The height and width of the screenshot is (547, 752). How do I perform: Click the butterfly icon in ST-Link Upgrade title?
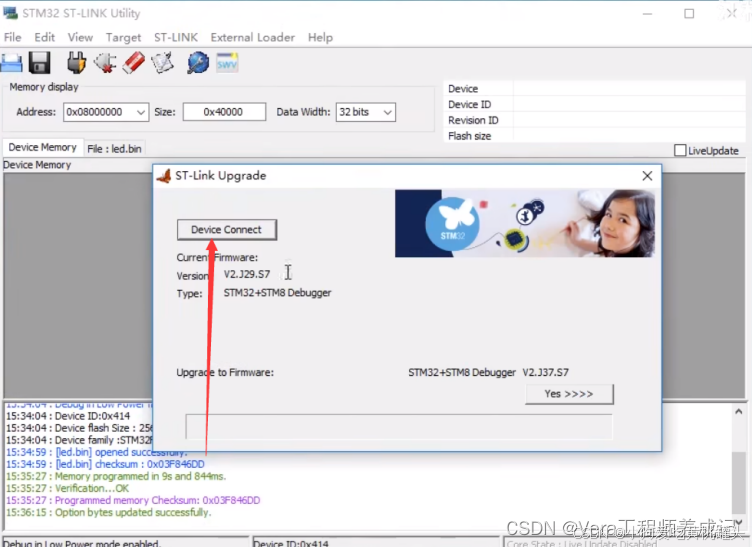pos(164,176)
